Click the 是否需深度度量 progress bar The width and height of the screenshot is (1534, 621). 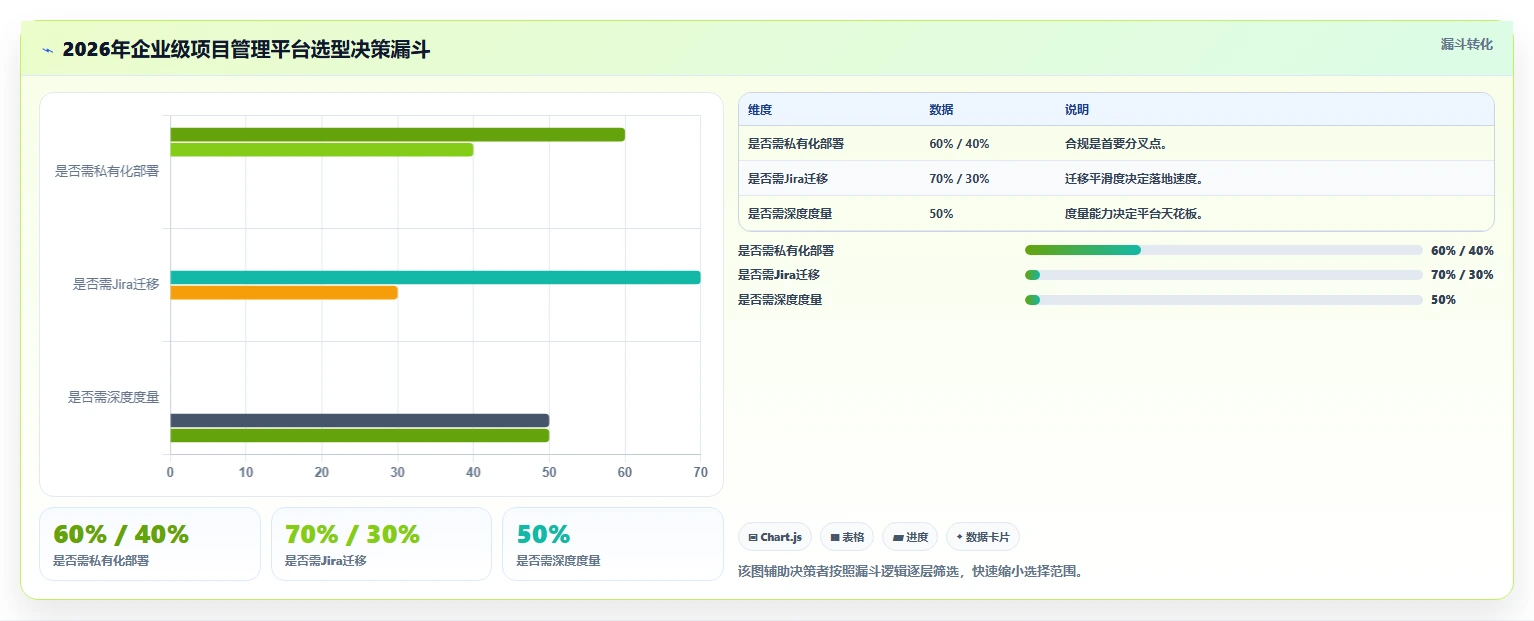(1223, 300)
